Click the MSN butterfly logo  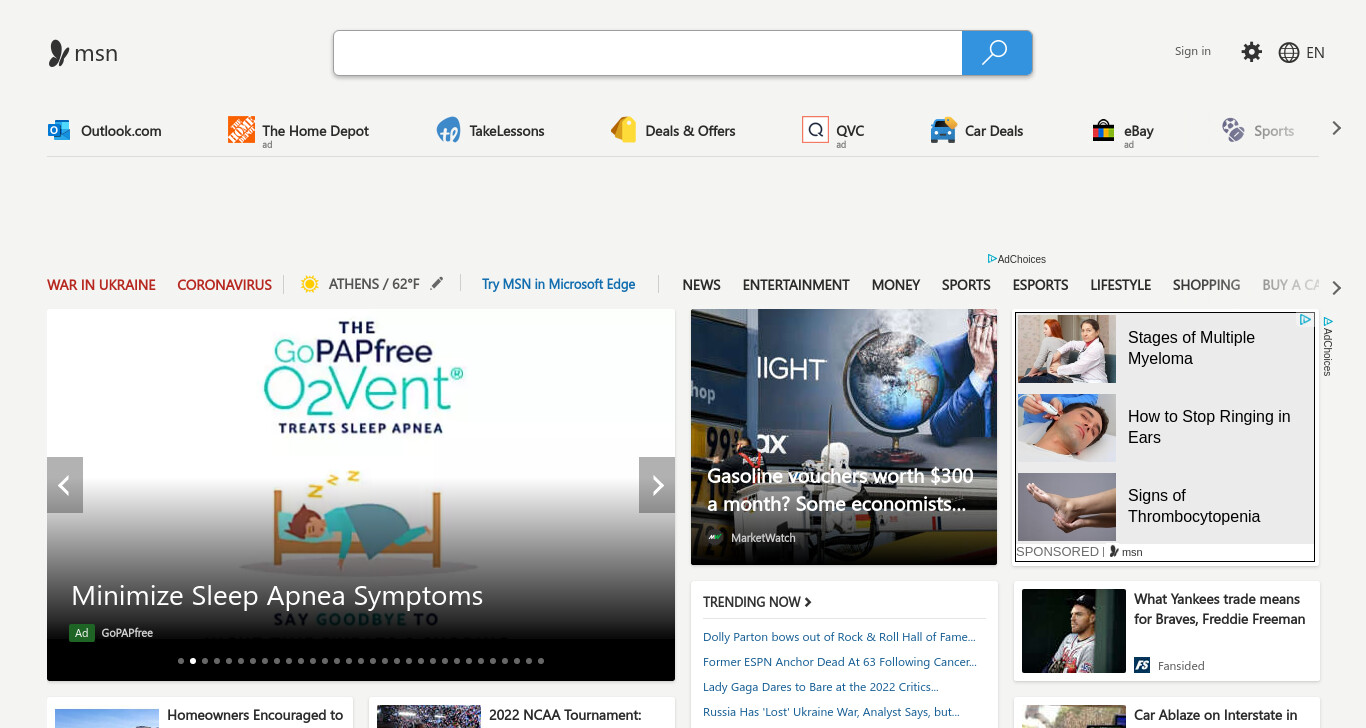click(59, 53)
